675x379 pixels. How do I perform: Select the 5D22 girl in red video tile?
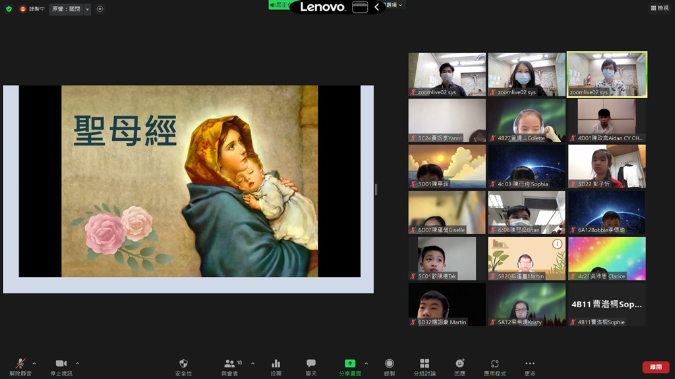[x=607, y=166]
